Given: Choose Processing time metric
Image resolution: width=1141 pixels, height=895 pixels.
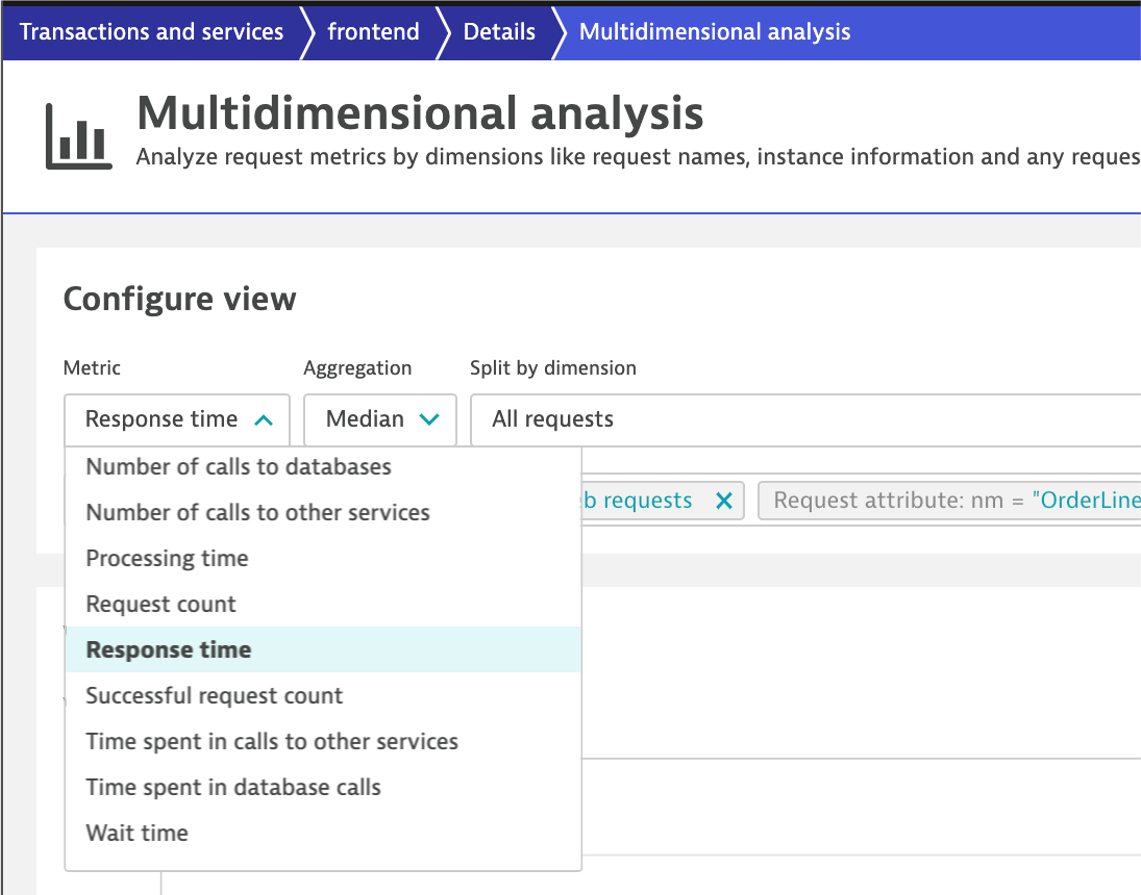Looking at the screenshot, I should (167, 558).
